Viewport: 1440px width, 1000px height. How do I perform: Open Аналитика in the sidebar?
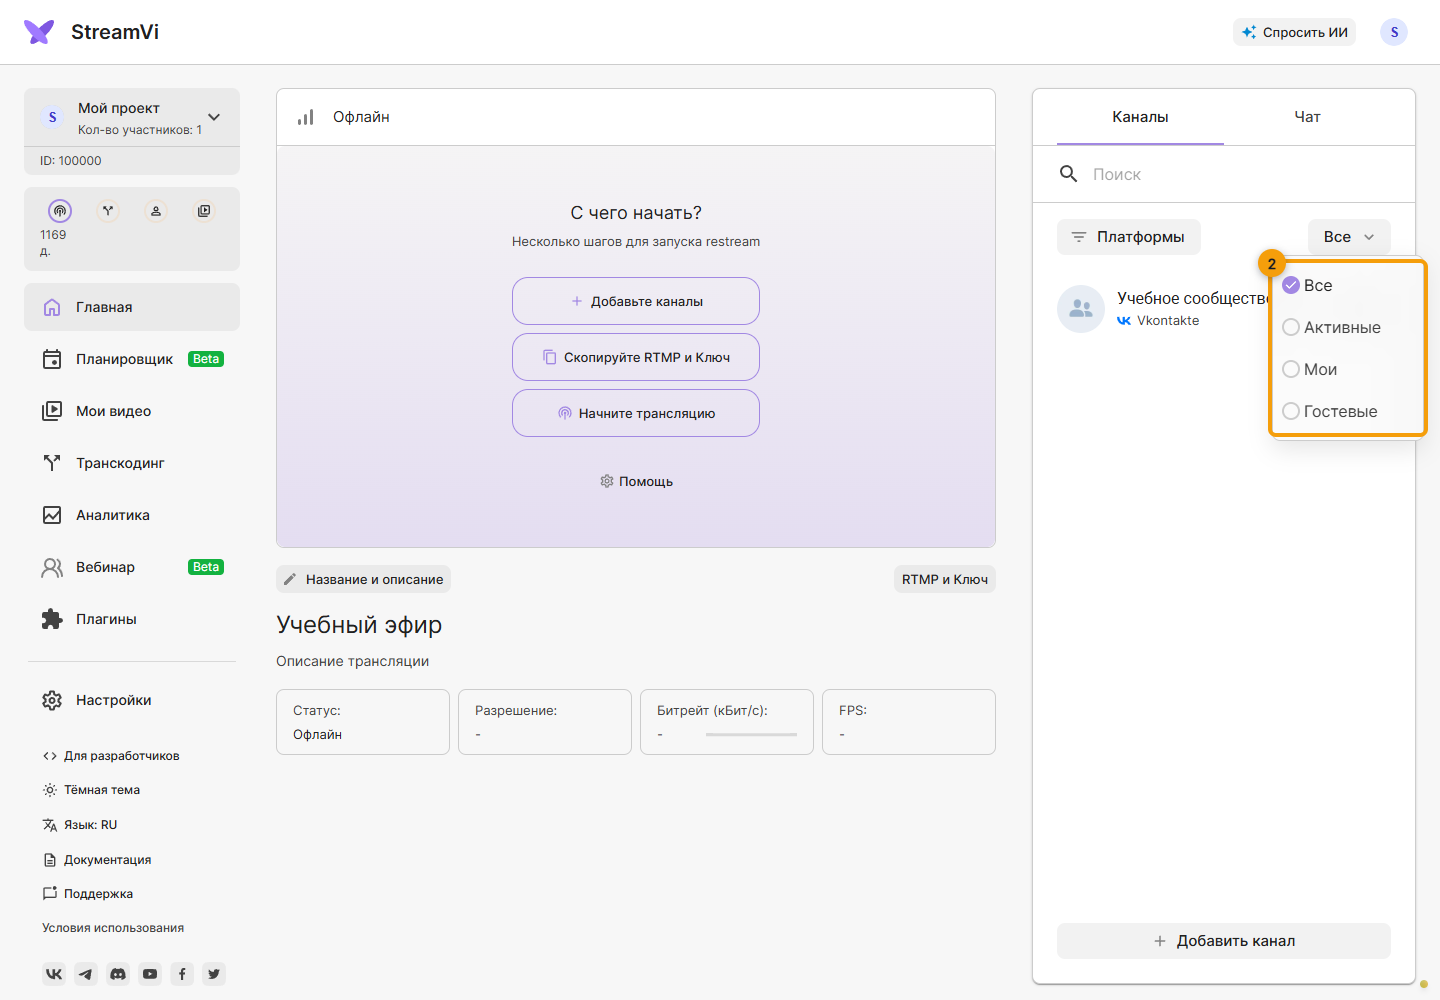(x=132, y=515)
